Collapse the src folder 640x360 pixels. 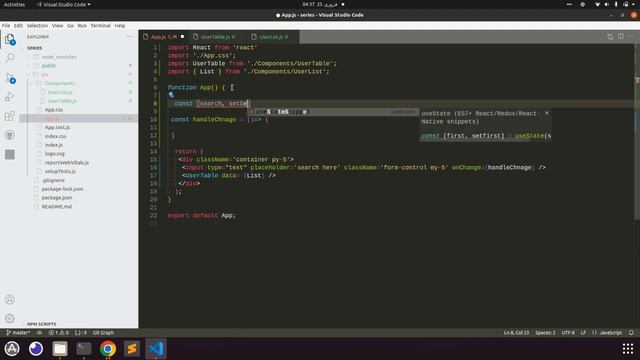coord(44,75)
